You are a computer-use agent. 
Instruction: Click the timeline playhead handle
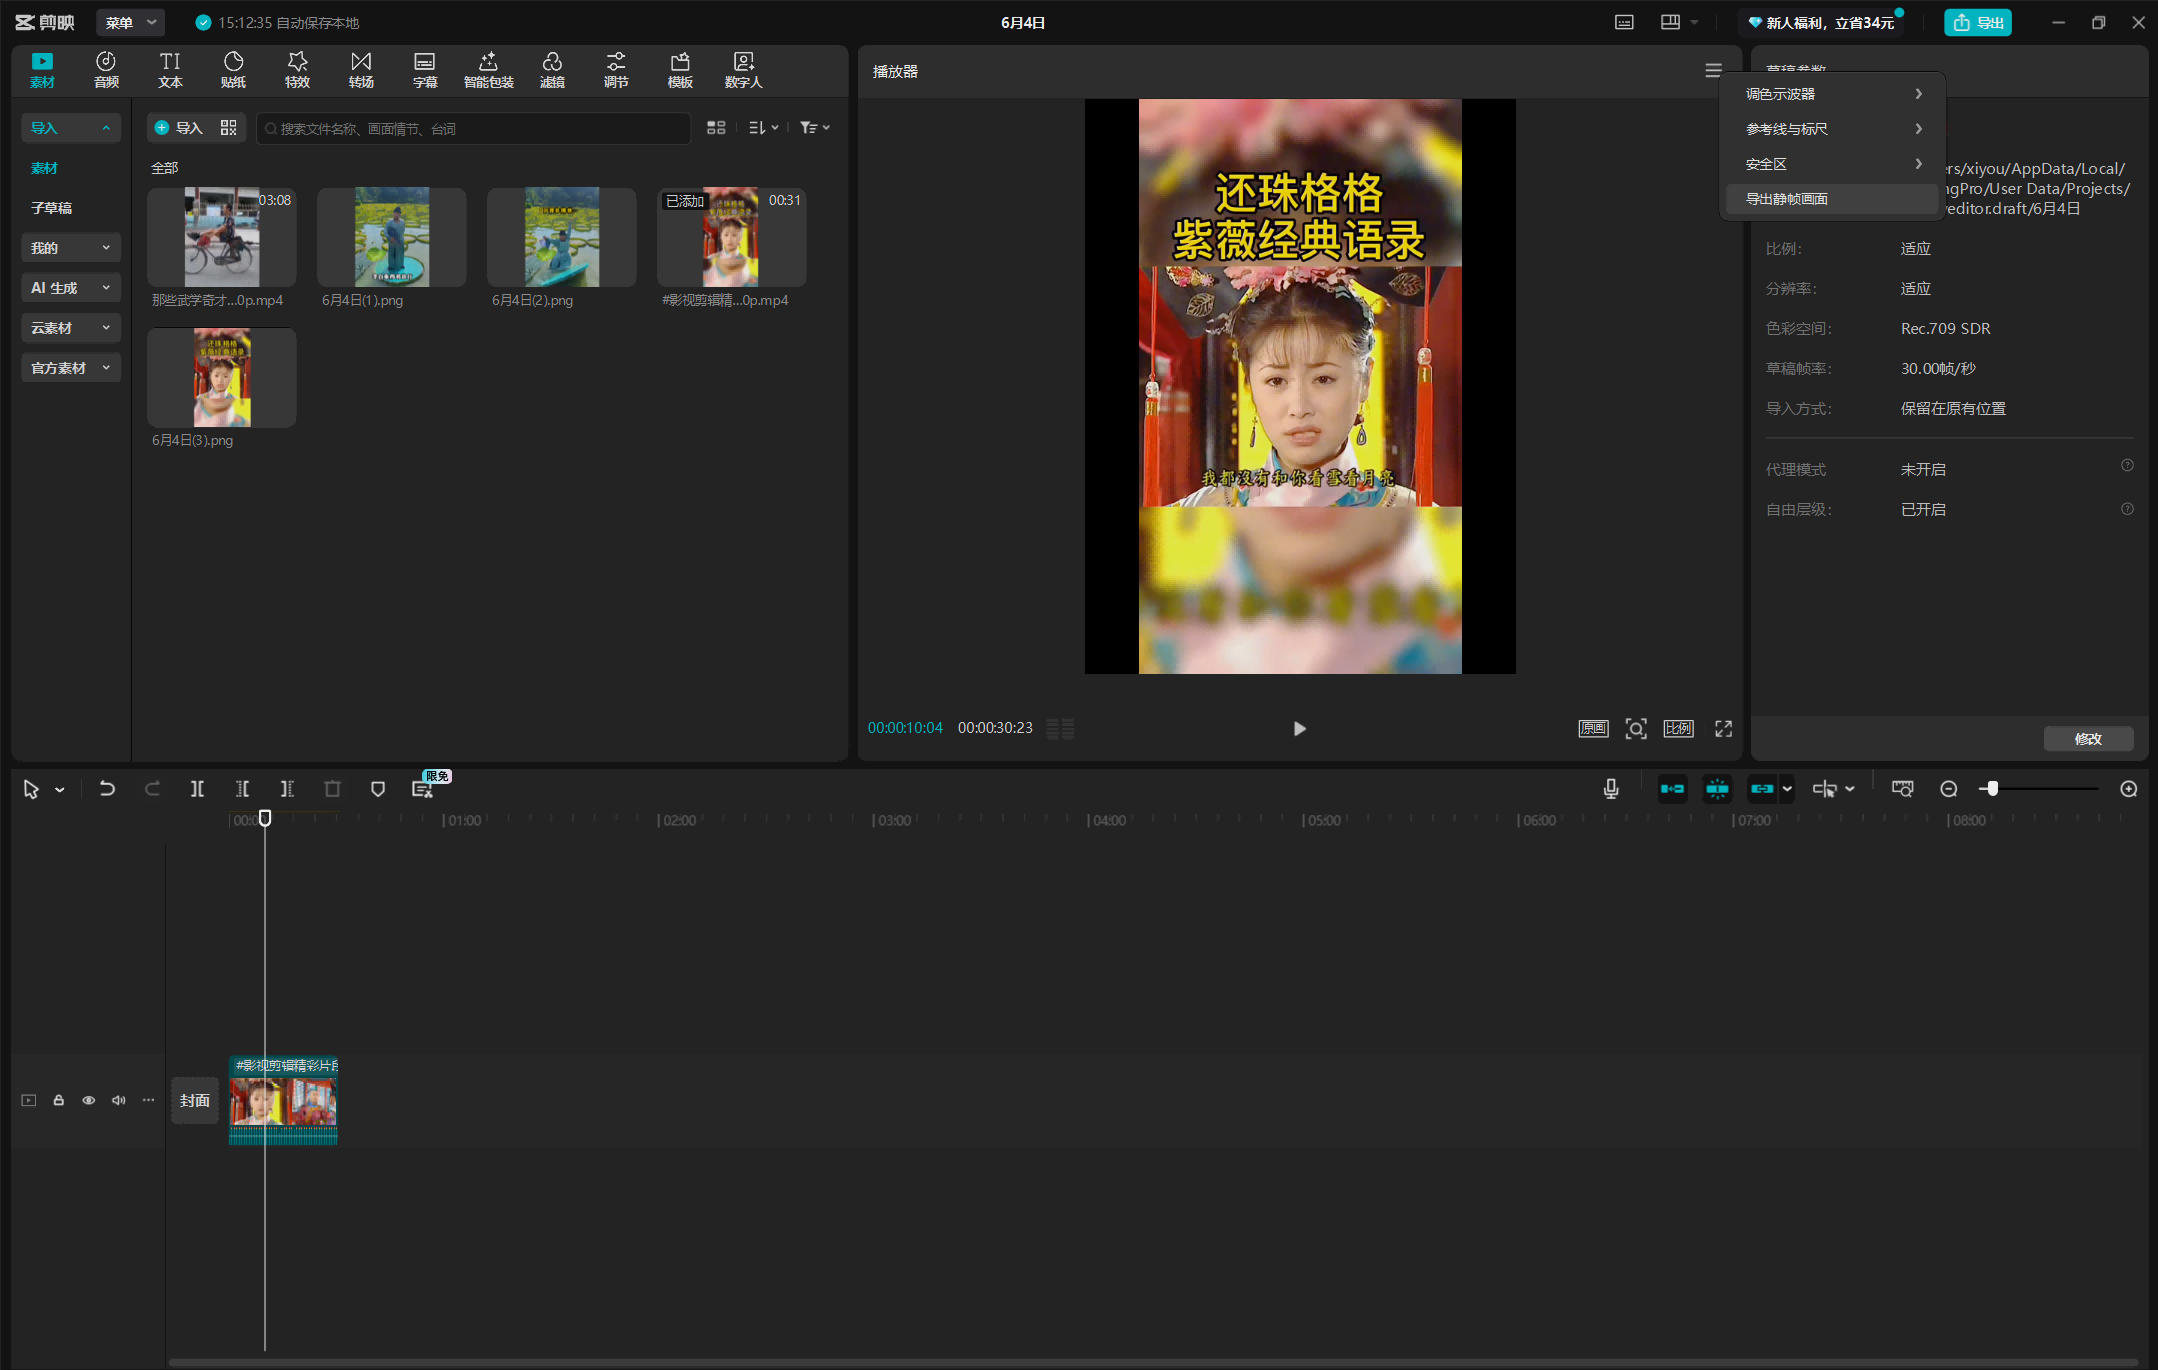265,818
